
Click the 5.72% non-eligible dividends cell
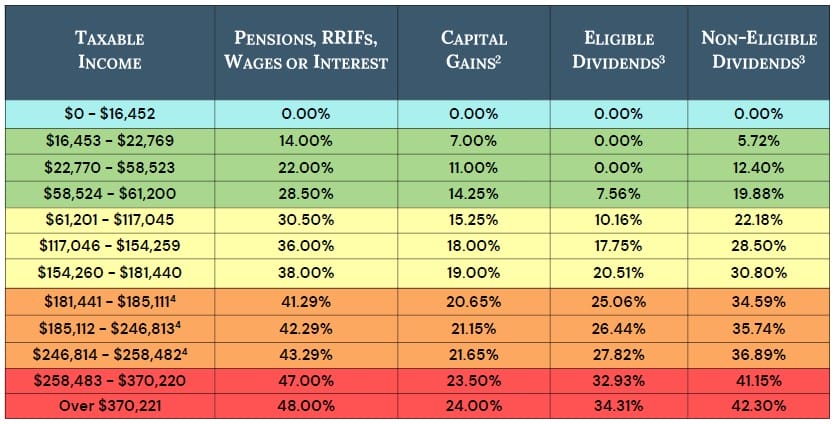(x=757, y=140)
